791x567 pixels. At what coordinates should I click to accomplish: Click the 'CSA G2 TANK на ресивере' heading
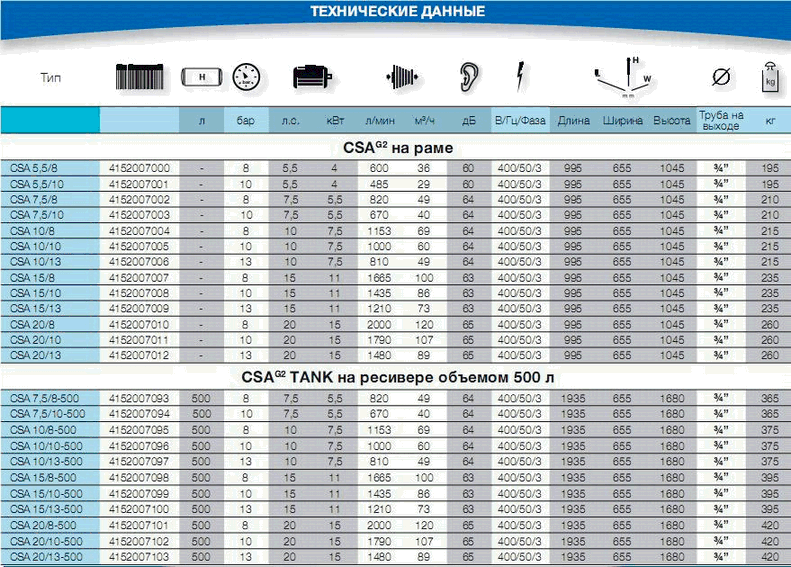pyautogui.click(x=398, y=377)
